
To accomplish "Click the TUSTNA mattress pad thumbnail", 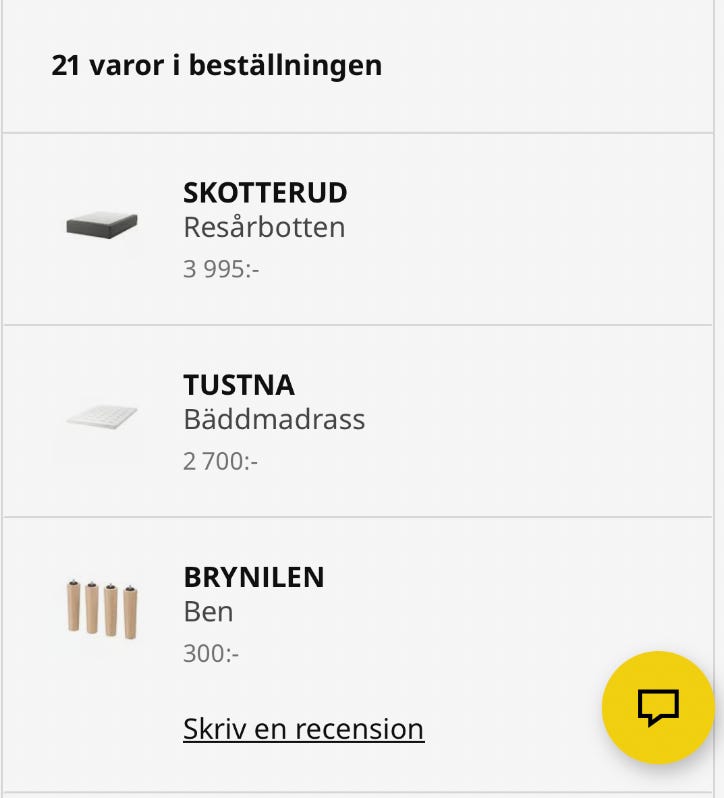I will pos(101,417).
